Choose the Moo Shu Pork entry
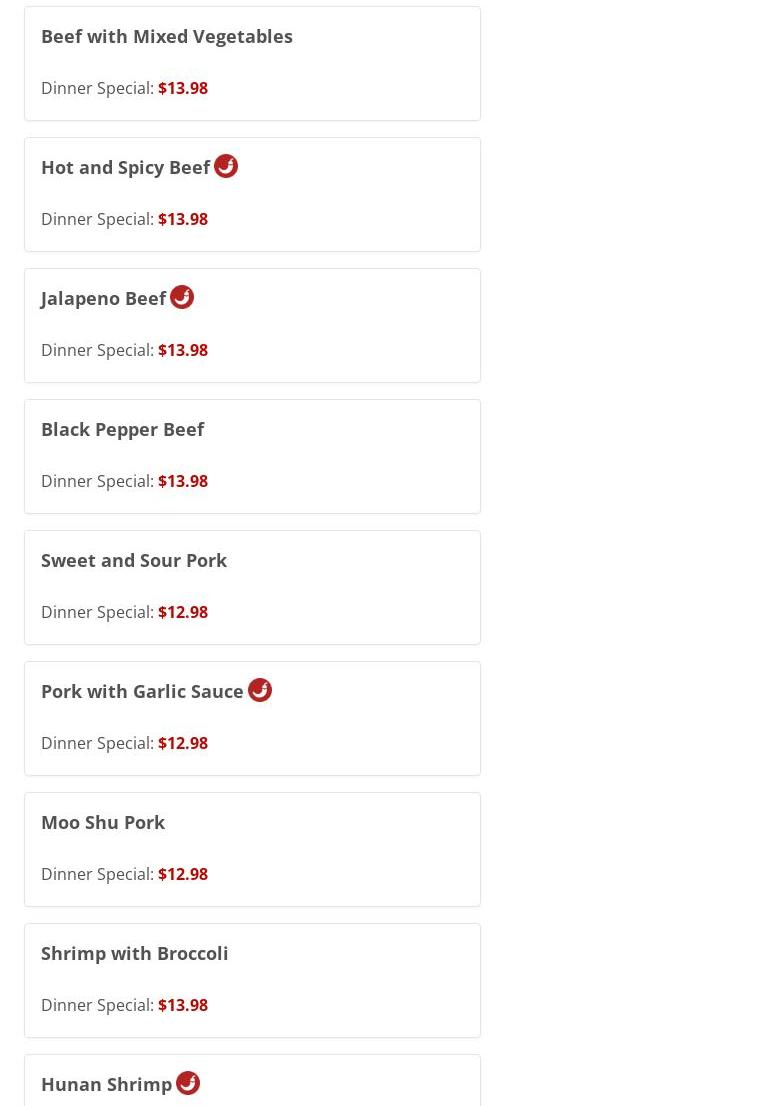 point(103,822)
